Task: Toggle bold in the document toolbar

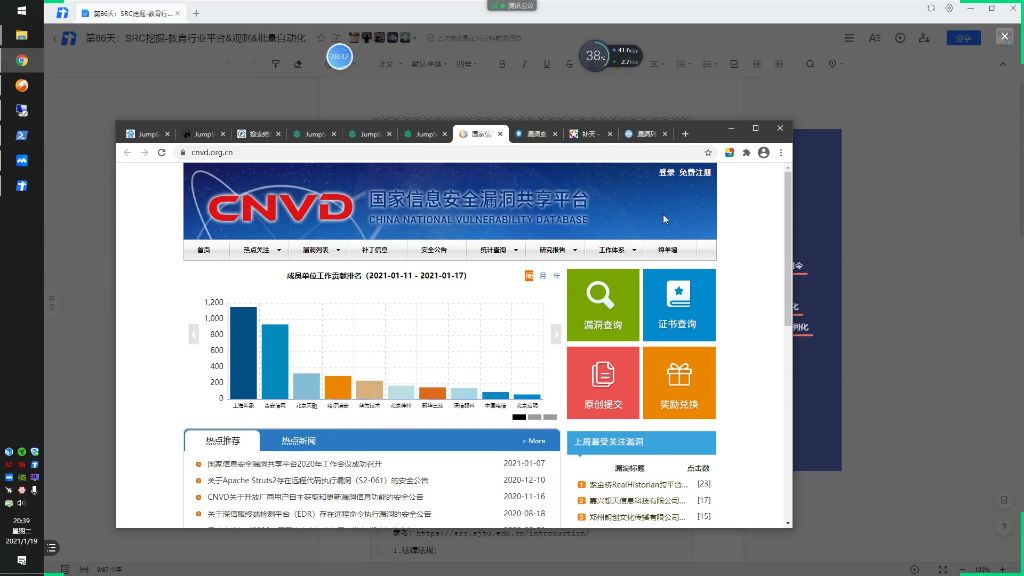Action: [502, 64]
